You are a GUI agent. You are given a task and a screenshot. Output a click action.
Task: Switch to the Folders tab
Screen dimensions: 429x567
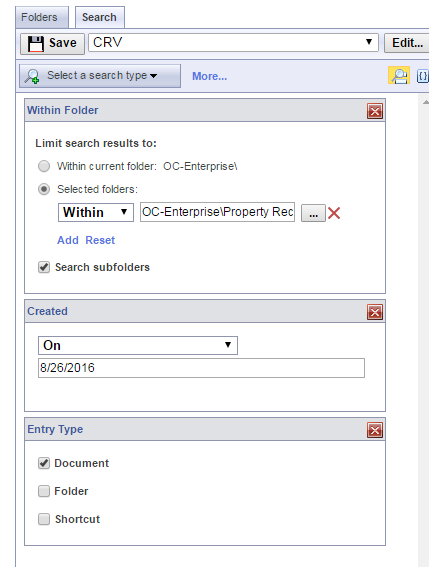coord(39,17)
